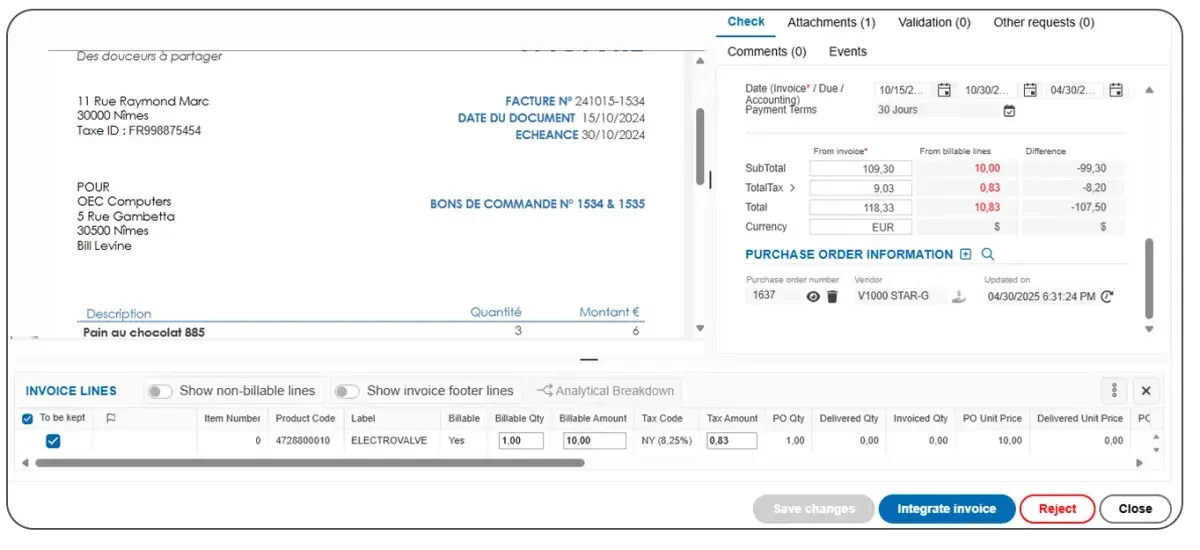
Task: Open the Payment Terms 30 Jours selector
Action: point(1009,111)
